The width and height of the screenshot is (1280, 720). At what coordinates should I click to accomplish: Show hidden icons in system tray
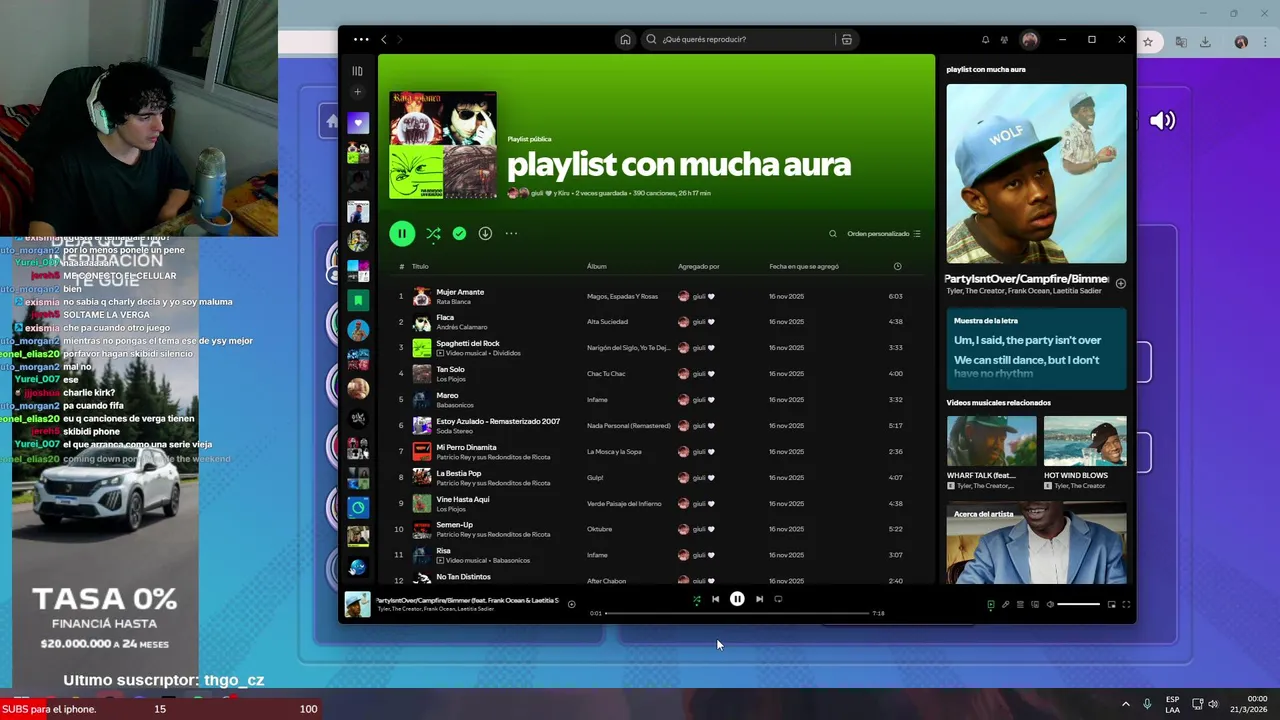[x=1125, y=704]
